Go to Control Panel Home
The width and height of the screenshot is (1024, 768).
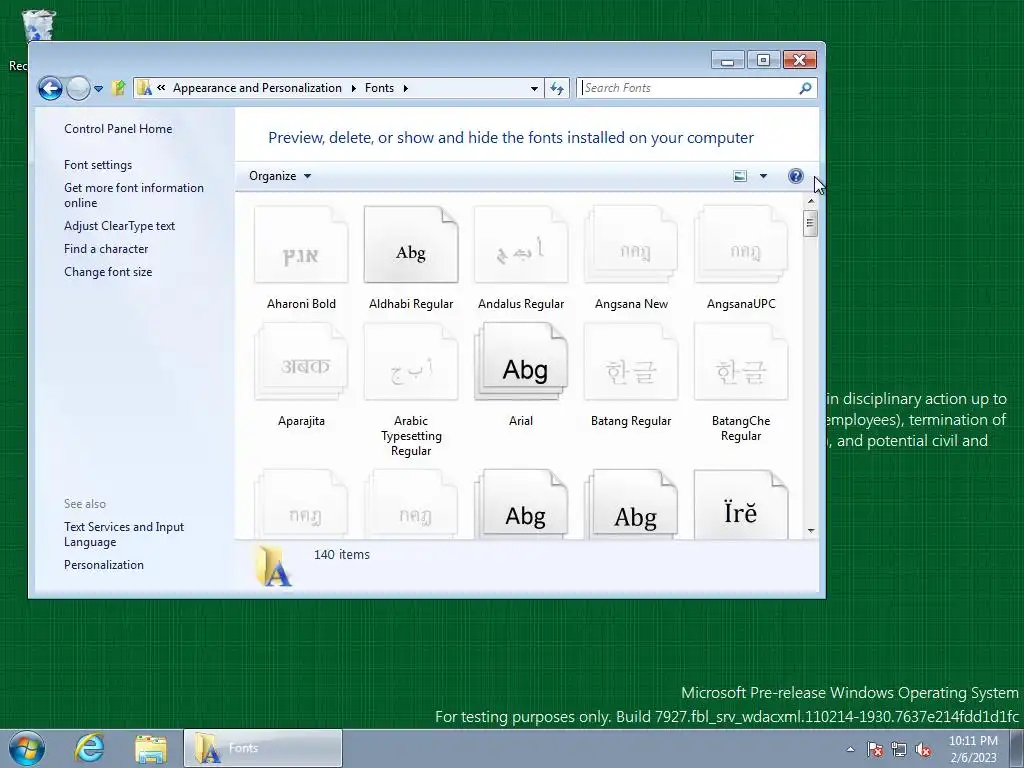(118, 129)
